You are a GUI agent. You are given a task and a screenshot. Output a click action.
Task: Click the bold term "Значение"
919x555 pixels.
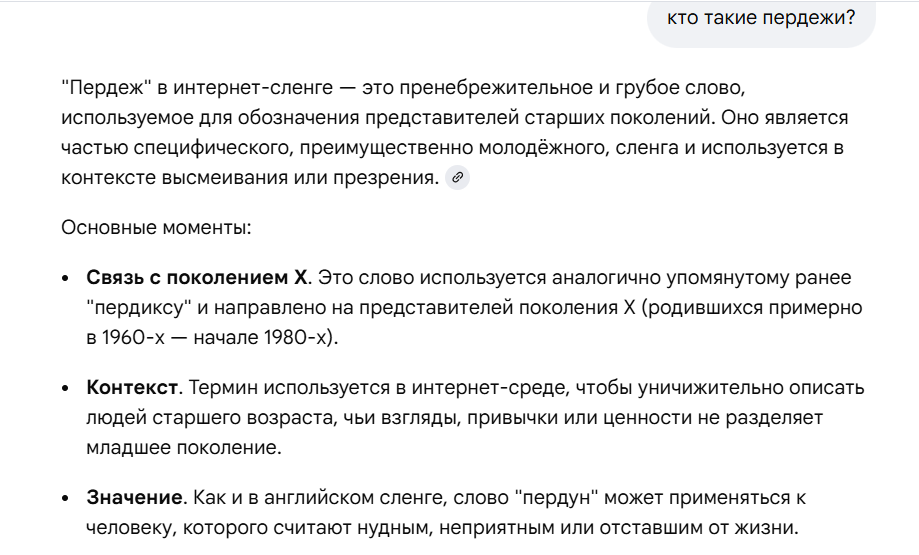[x=133, y=497]
